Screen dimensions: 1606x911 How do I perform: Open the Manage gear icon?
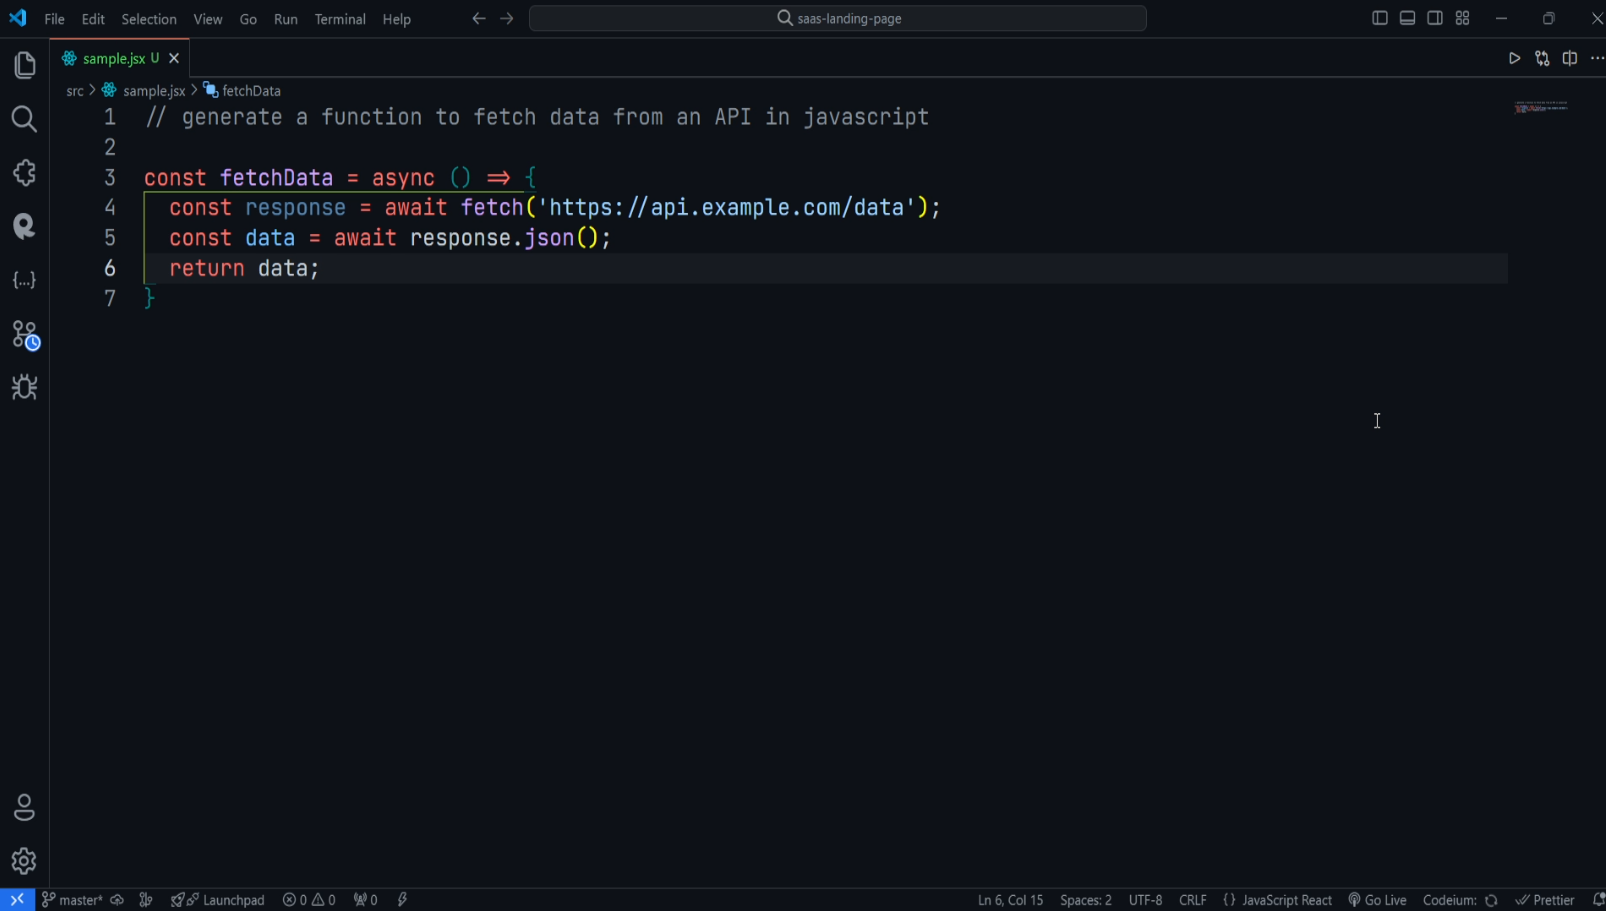(x=24, y=861)
